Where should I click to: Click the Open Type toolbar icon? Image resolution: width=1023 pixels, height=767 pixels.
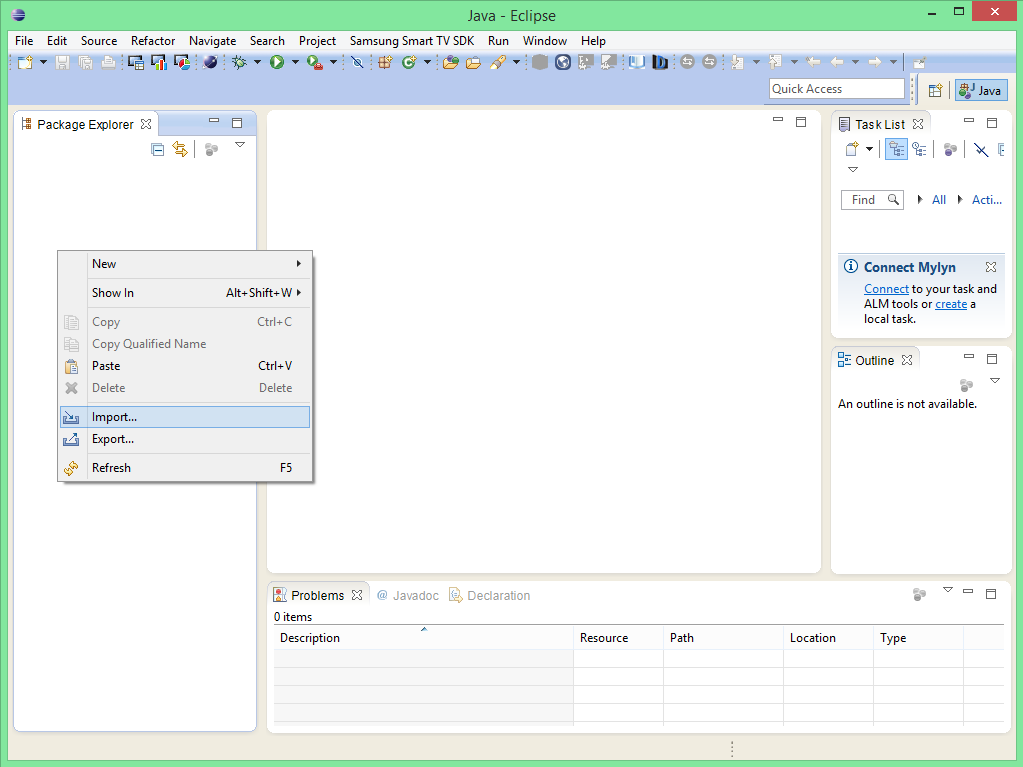pos(450,63)
